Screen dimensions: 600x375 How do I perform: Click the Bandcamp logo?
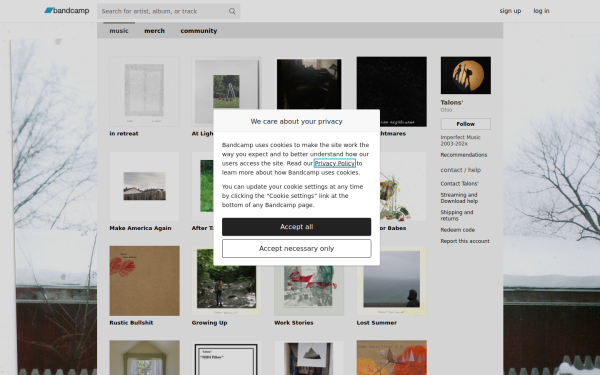click(67, 11)
